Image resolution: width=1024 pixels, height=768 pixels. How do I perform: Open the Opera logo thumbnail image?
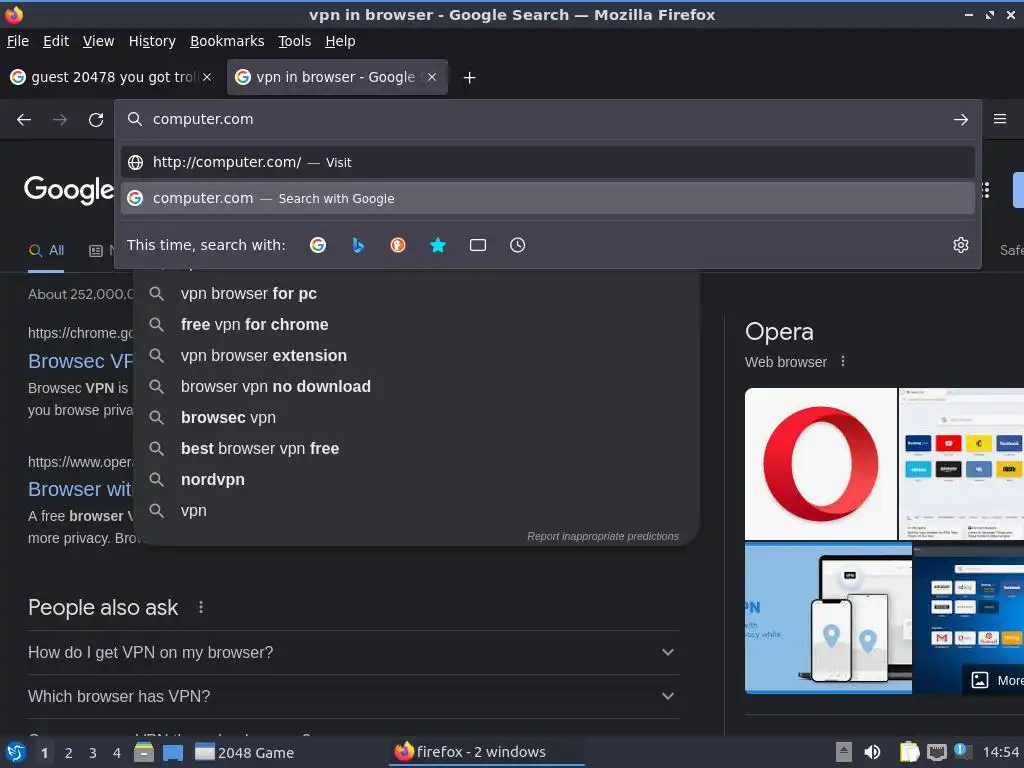[x=820, y=464]
